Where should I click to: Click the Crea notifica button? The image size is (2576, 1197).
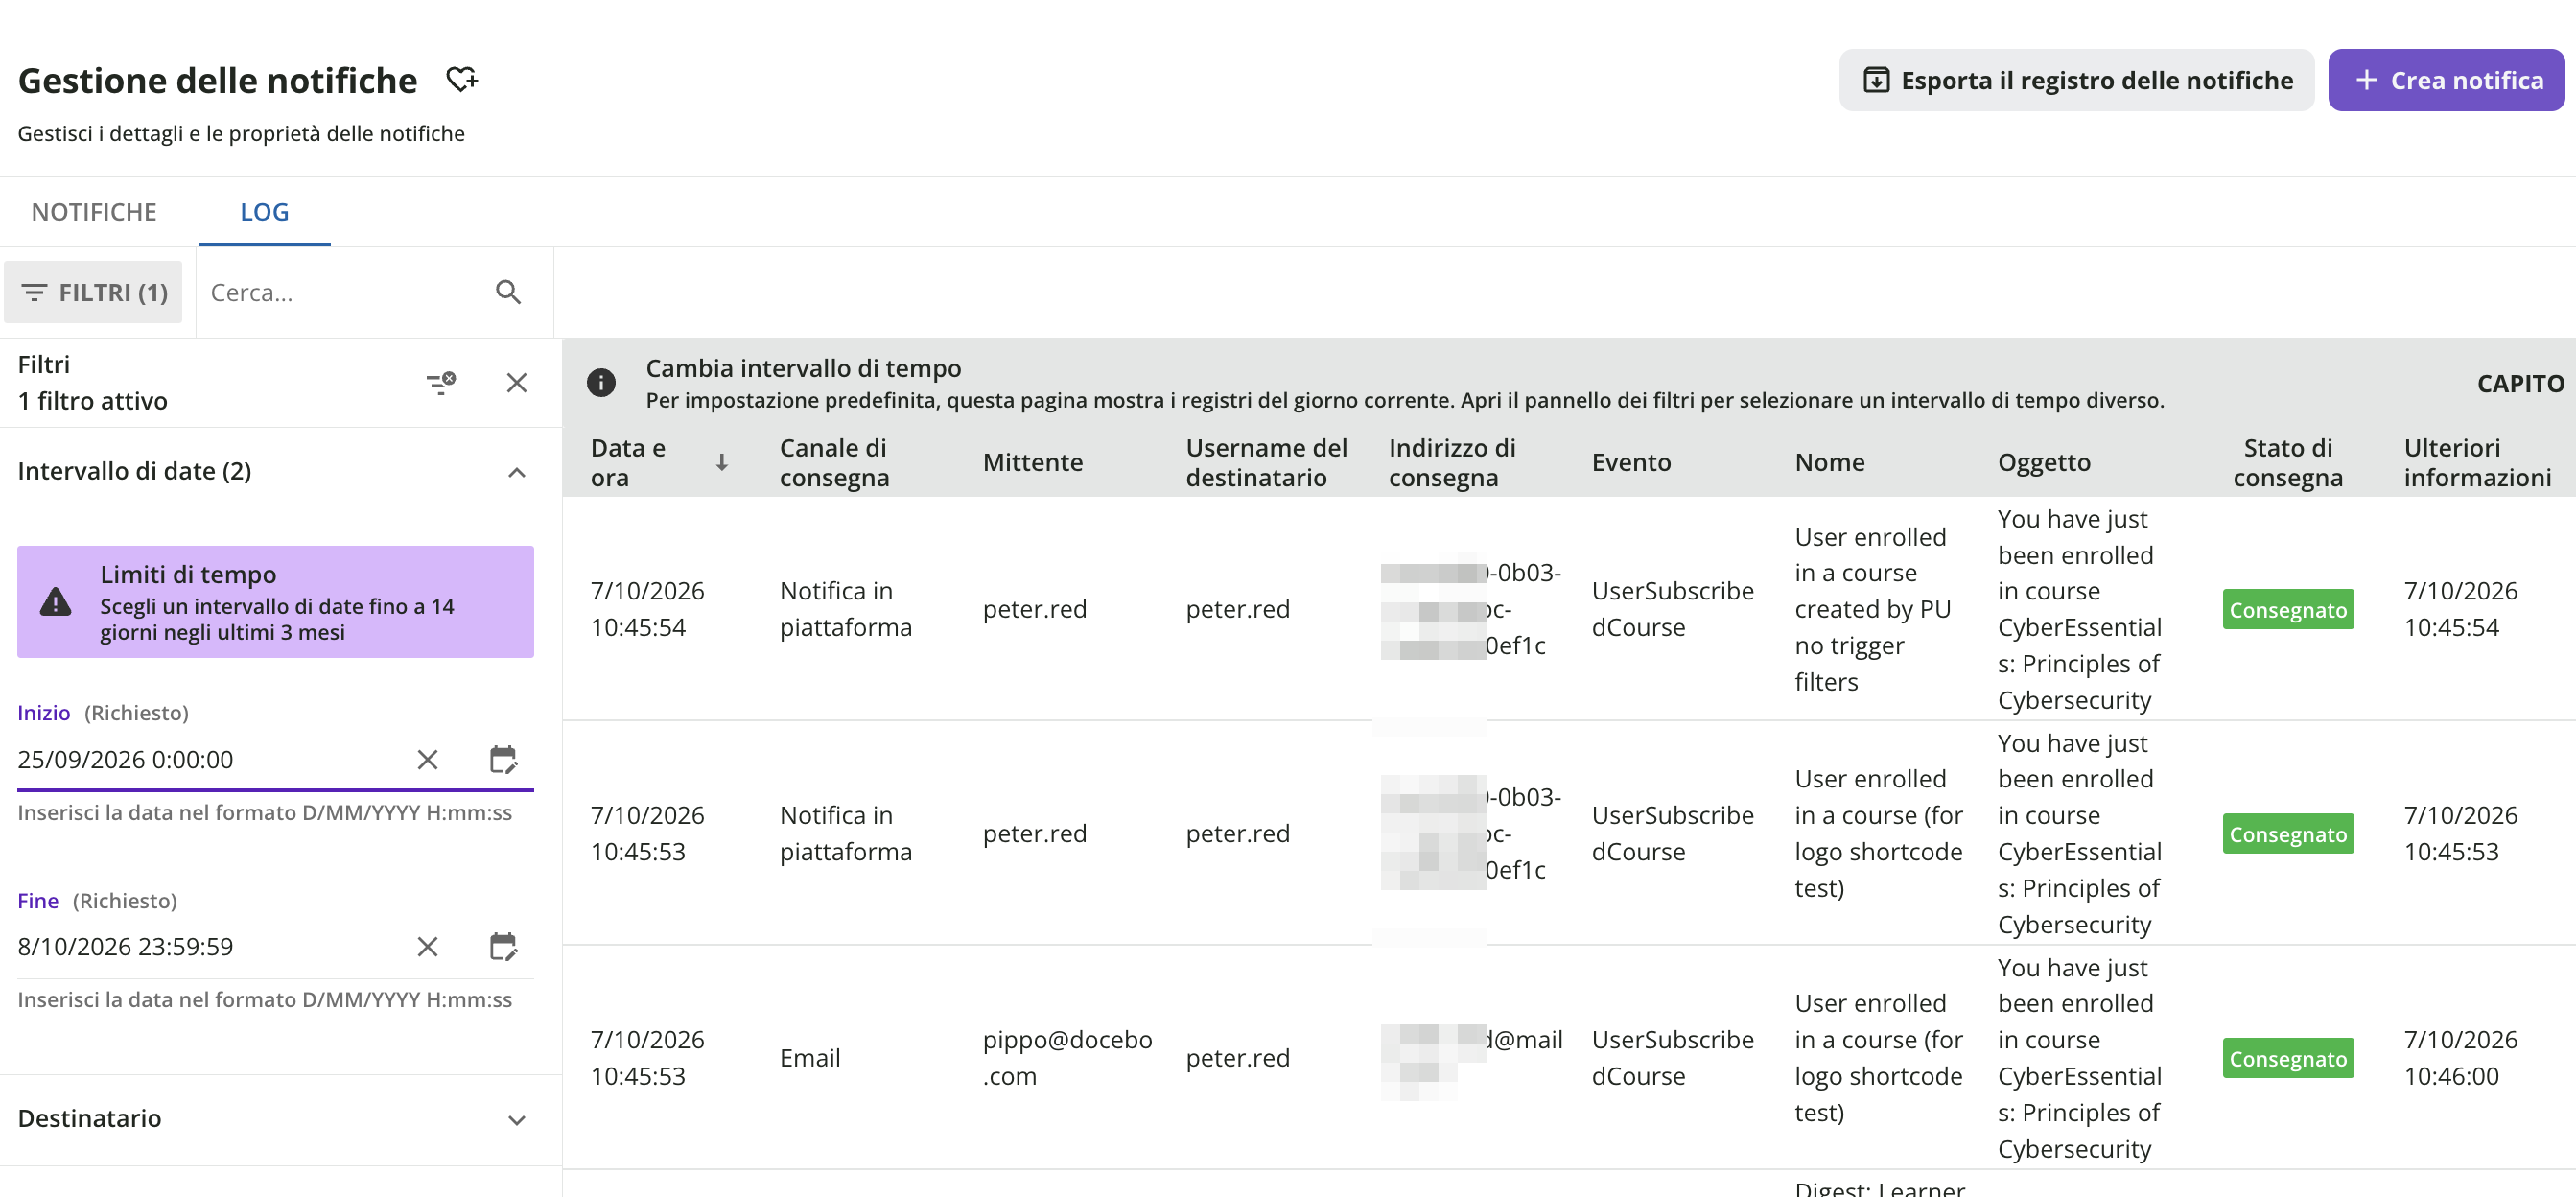click(2446, 80)
